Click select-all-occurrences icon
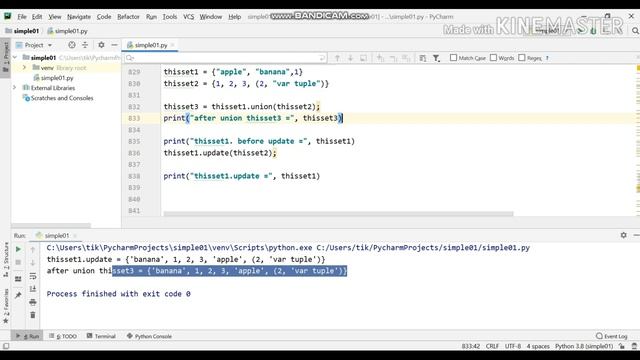Viewport: 640px width, 360px height. [x=406, y=58]
